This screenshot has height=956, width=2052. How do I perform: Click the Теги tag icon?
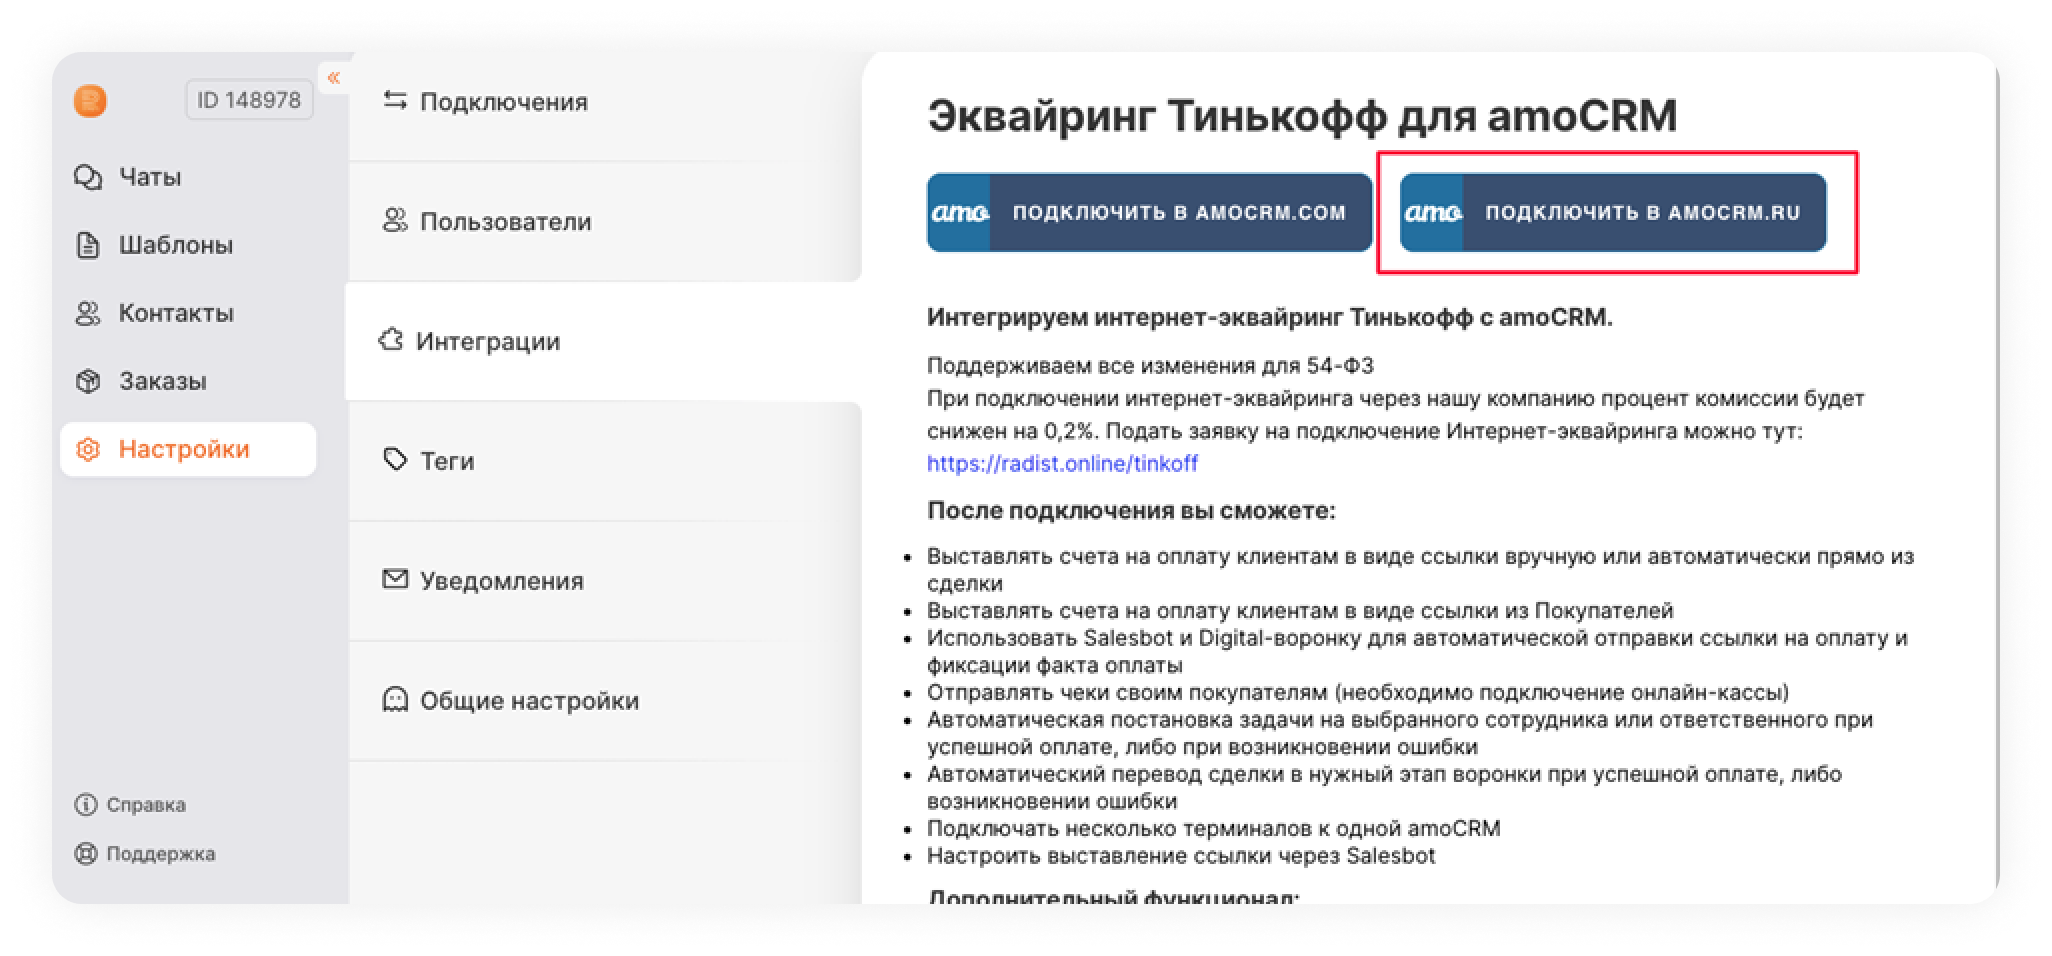point(395,460)
